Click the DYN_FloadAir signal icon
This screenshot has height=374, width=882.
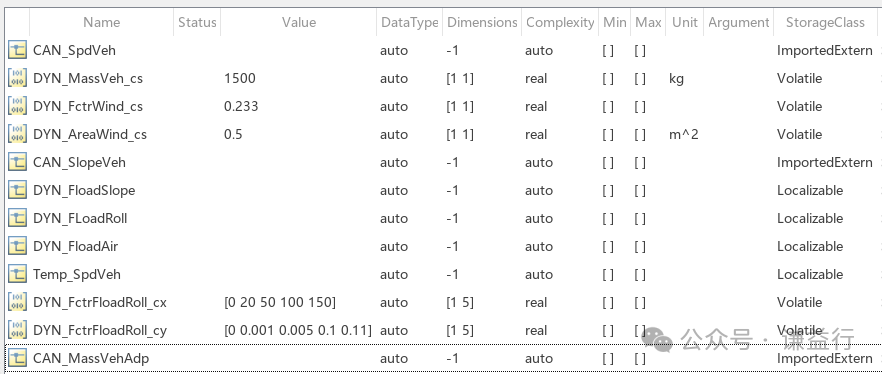pyautogui.click(x=17, y=246)
